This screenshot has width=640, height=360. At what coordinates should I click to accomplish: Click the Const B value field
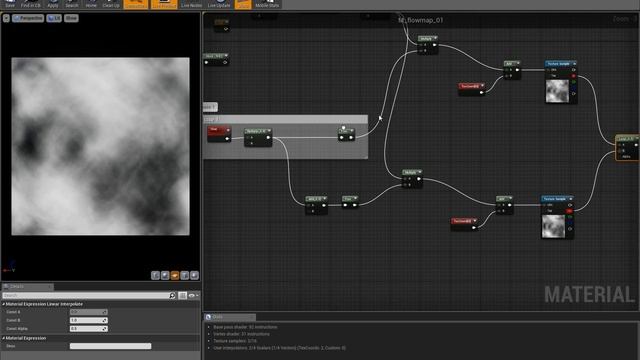click(89, 320)
